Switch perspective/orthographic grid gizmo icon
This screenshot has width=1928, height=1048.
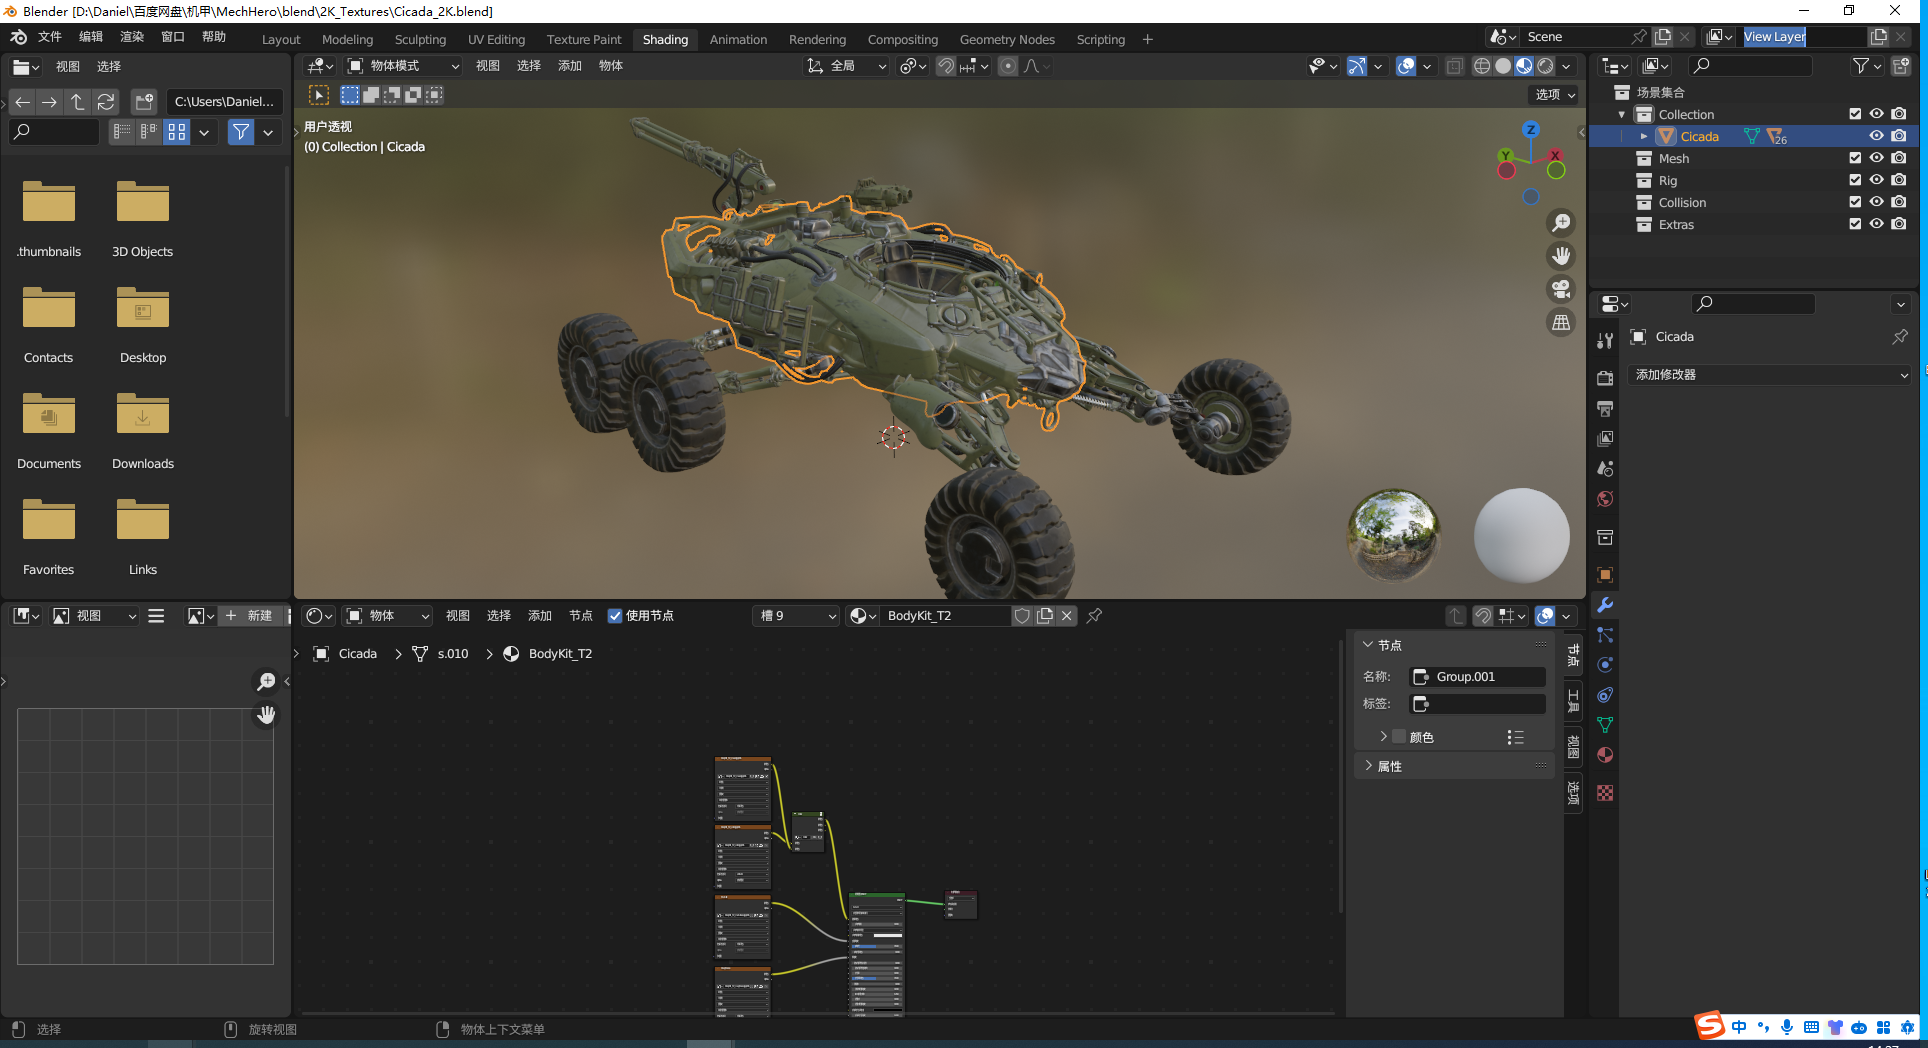1560,322
